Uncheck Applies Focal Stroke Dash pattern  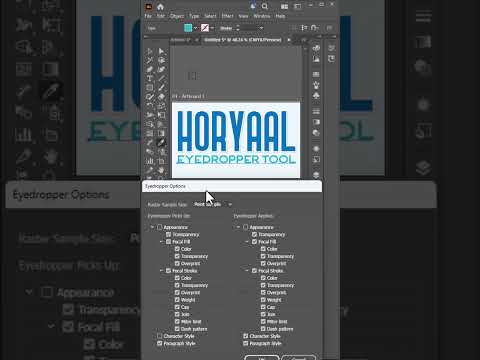[x=263, y=329]
